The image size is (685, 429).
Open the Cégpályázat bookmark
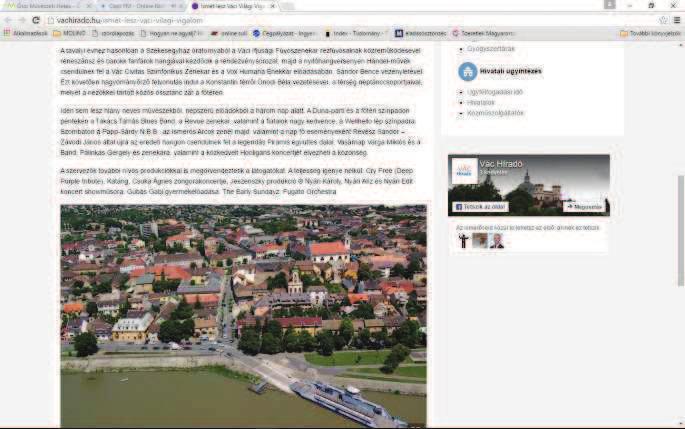pyautogui.click(x=284, y=33)
